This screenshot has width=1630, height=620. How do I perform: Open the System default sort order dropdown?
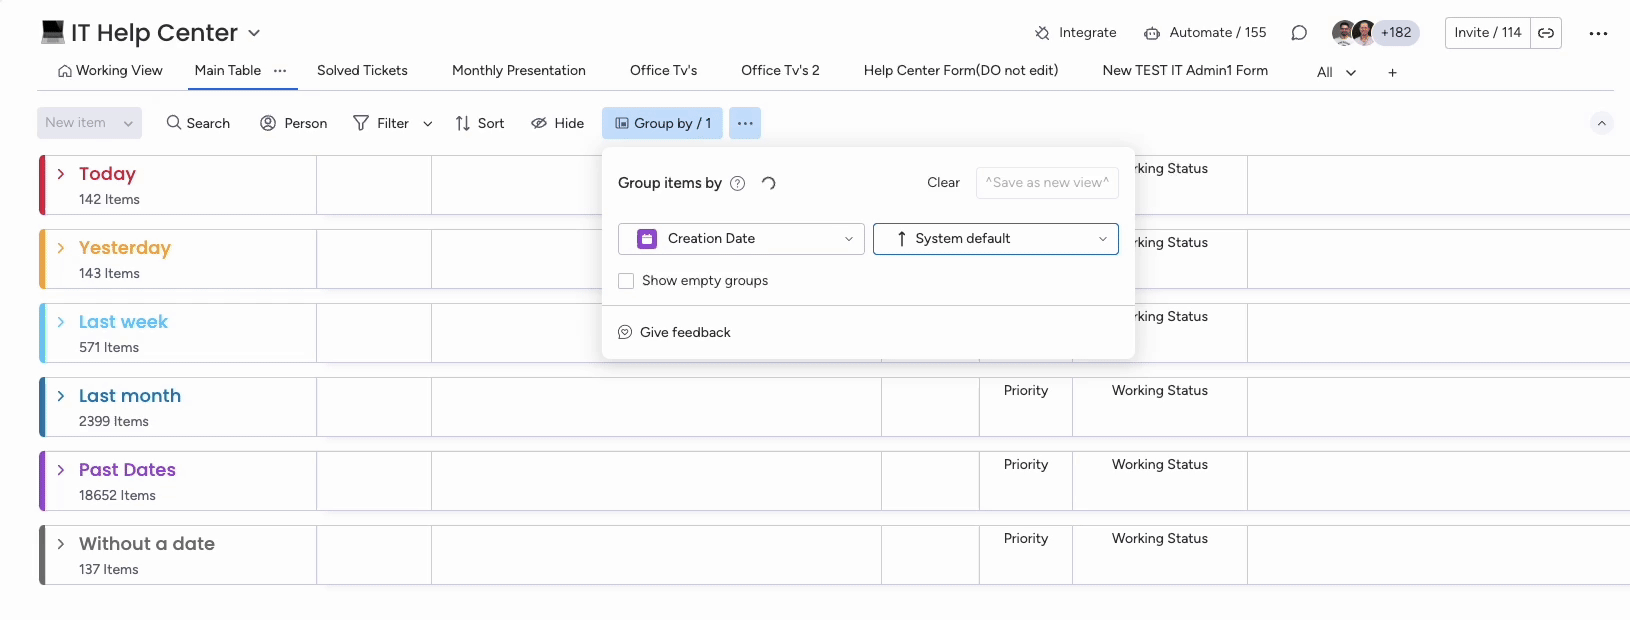pyautogui.click(x=996, y=239)
